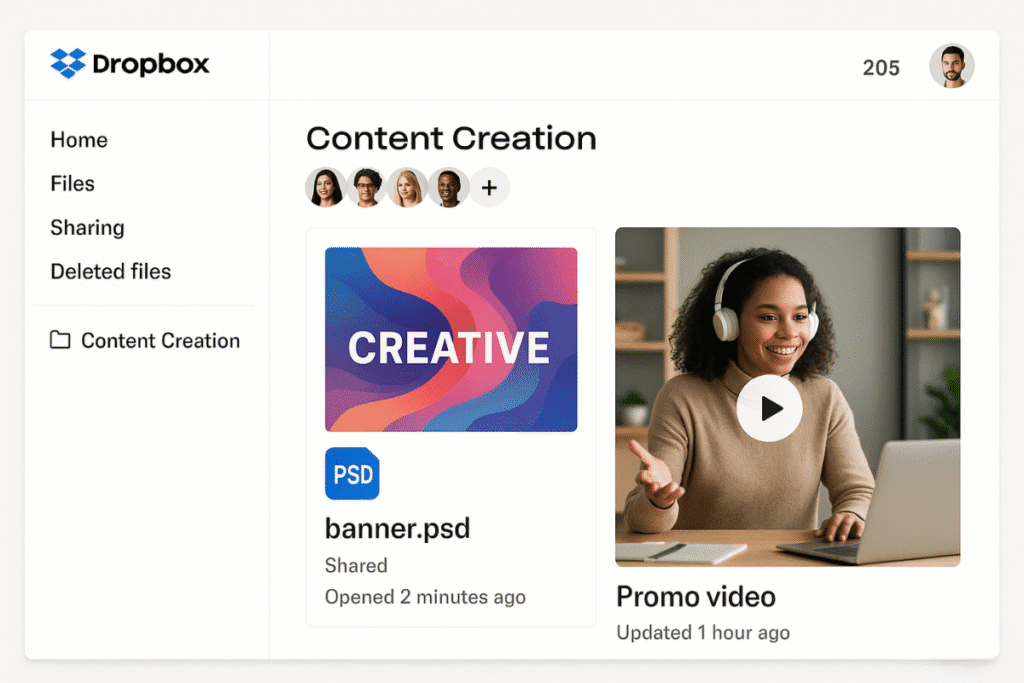The width and height of the screenshot is (1024, 683).
Task: Open the Content Creation folder
Action: pos(160,340)
